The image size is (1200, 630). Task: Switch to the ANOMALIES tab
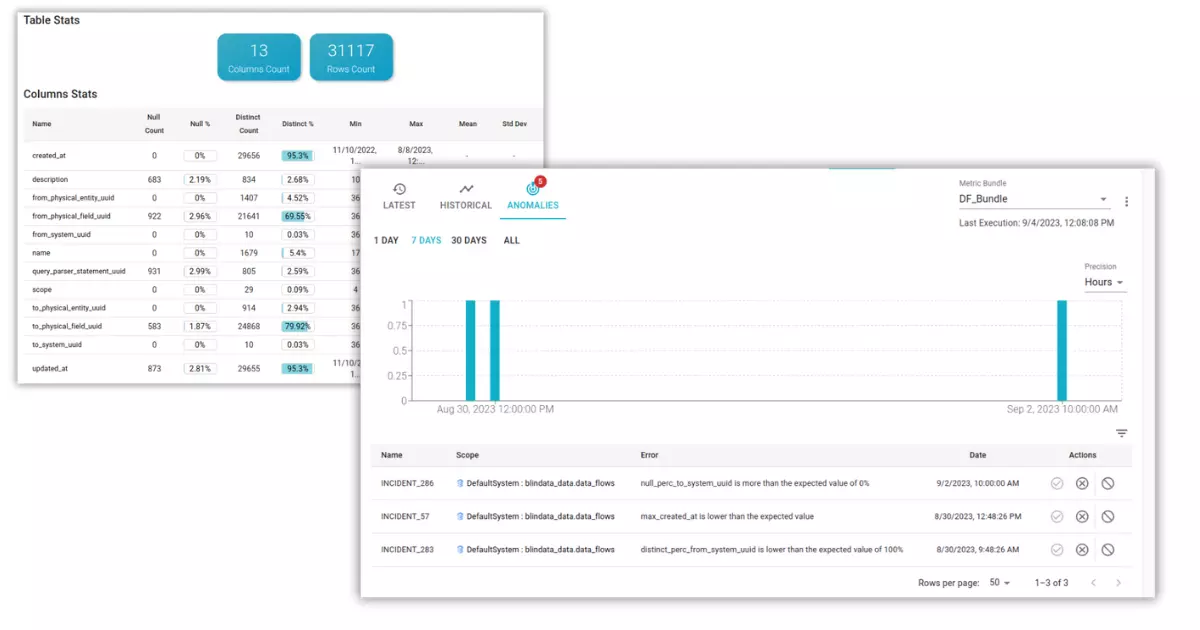pos(533,197)
